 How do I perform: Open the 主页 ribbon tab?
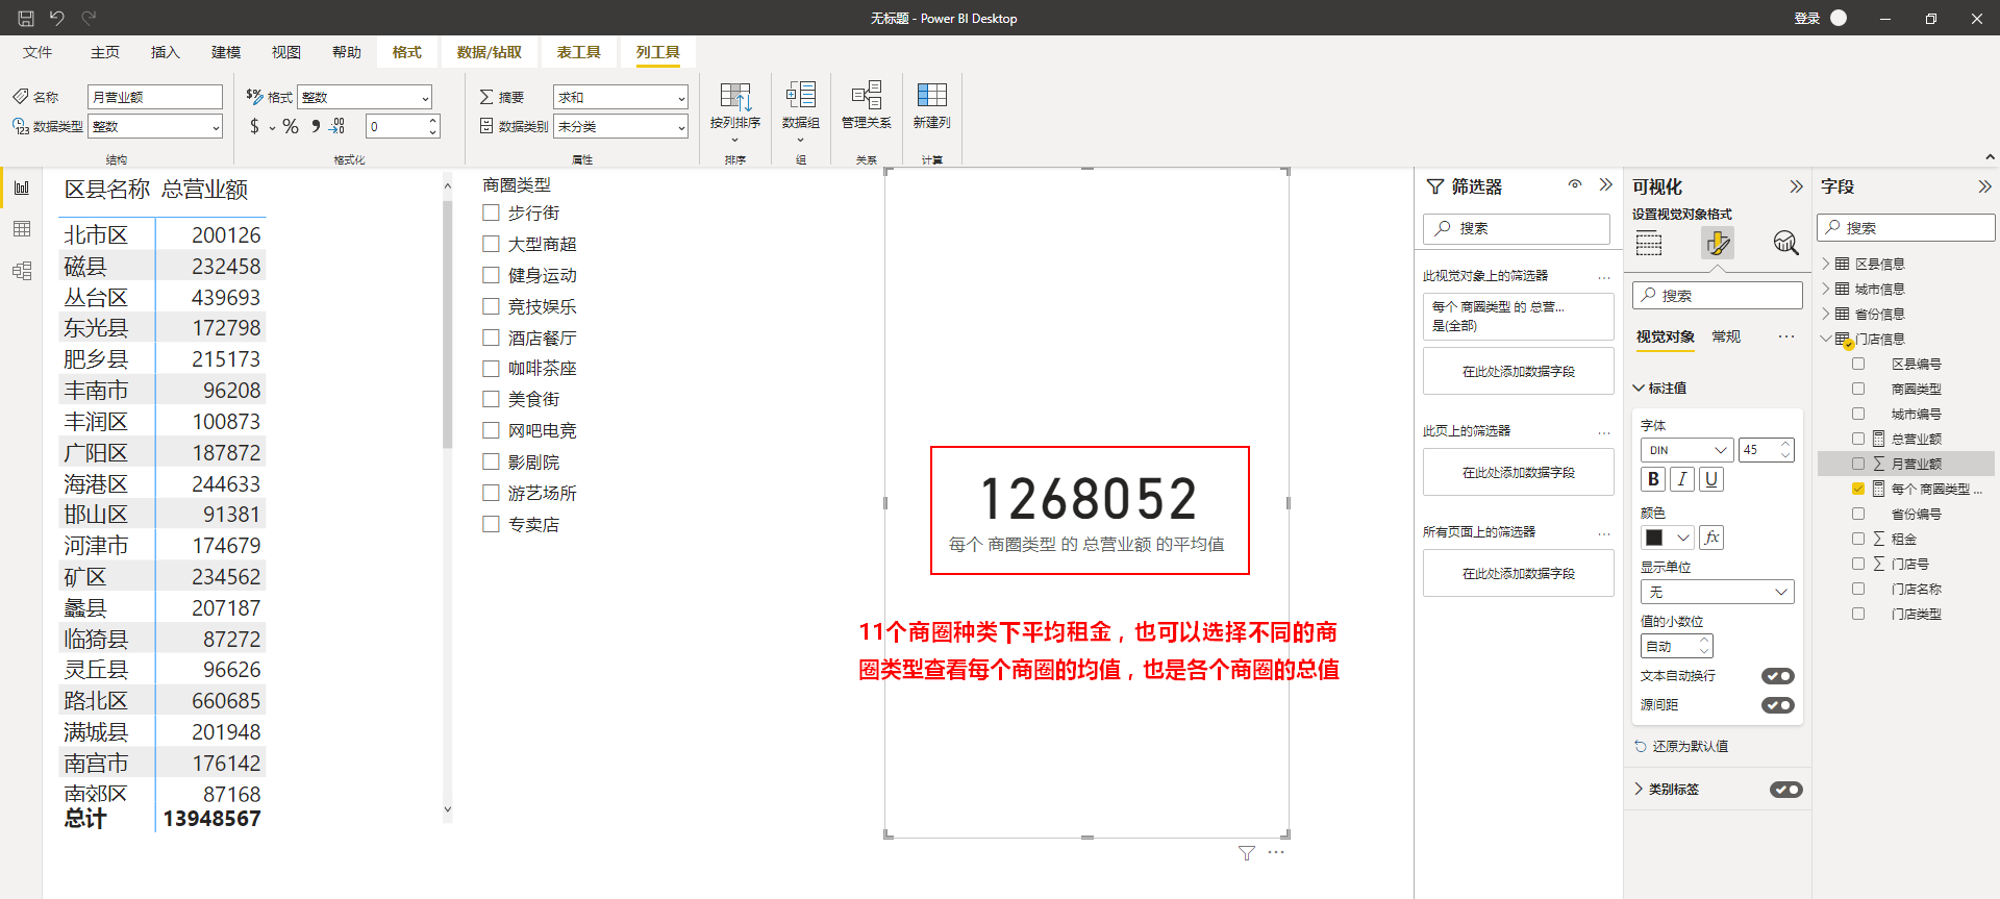pyautogui.click(x=105, y=52)
